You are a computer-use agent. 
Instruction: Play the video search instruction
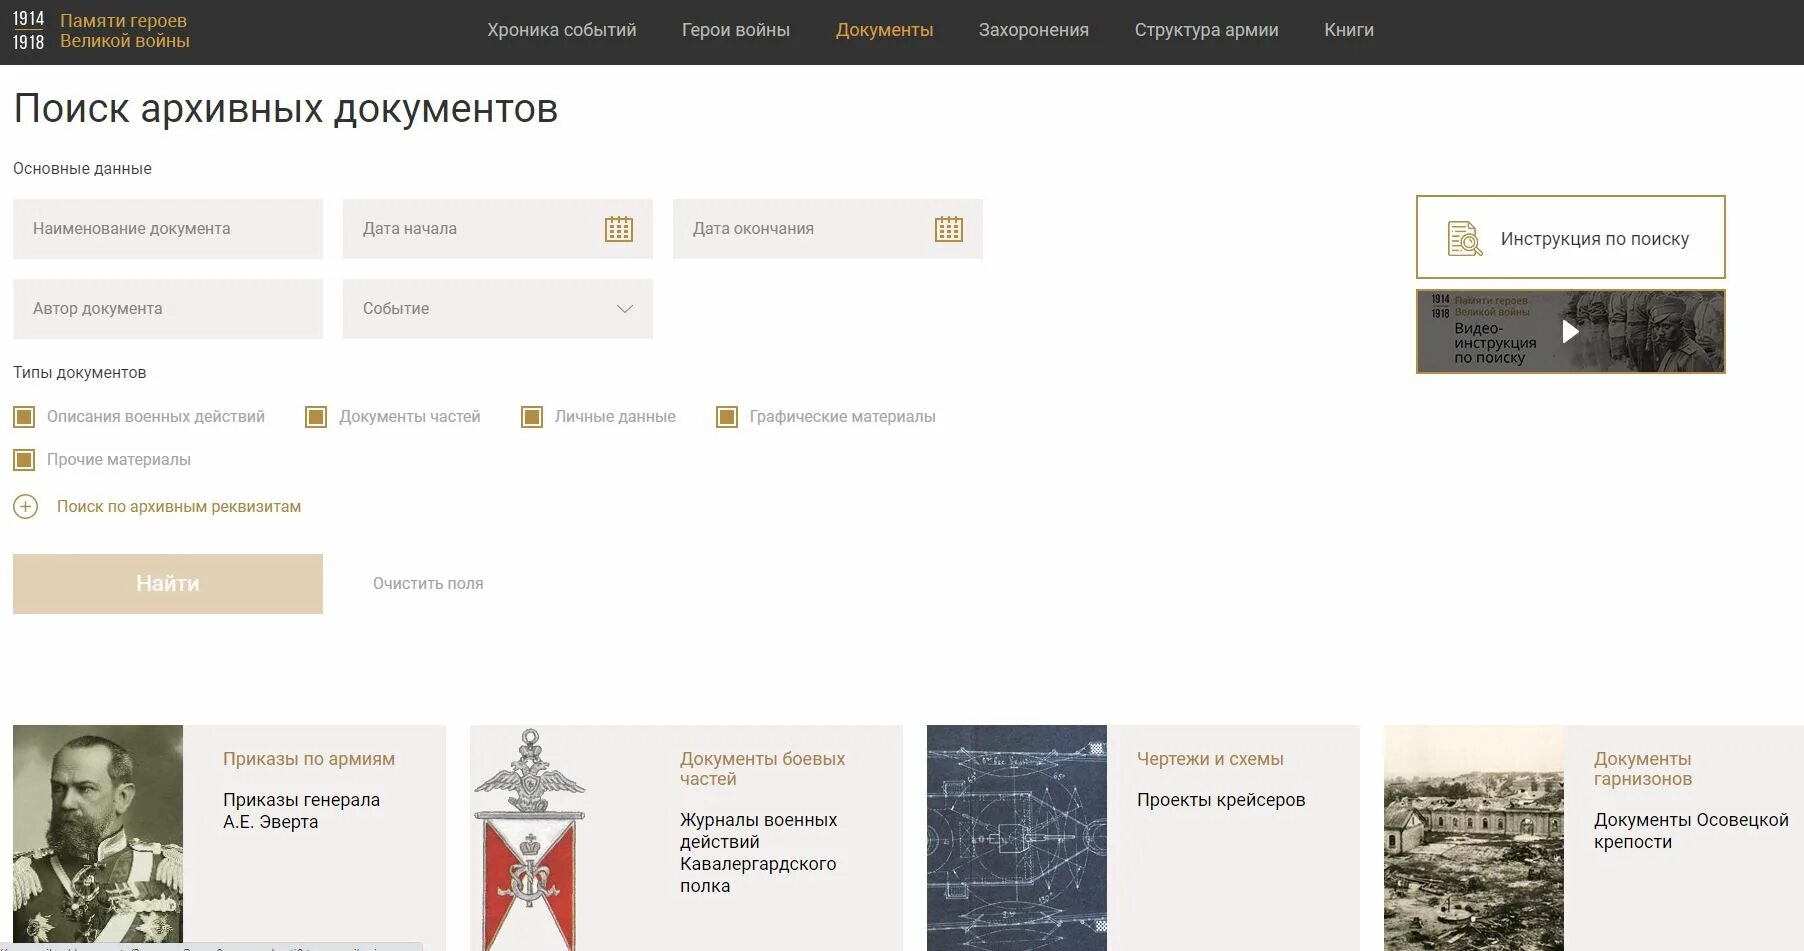(1570, 332)
